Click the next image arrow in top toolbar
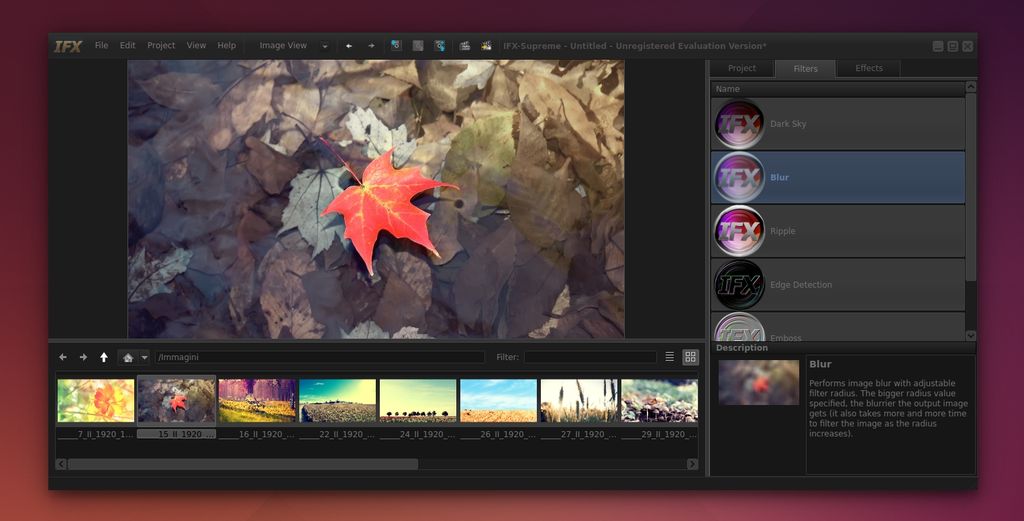This screenshot has height=521, width=1024. tap(371, 46)
